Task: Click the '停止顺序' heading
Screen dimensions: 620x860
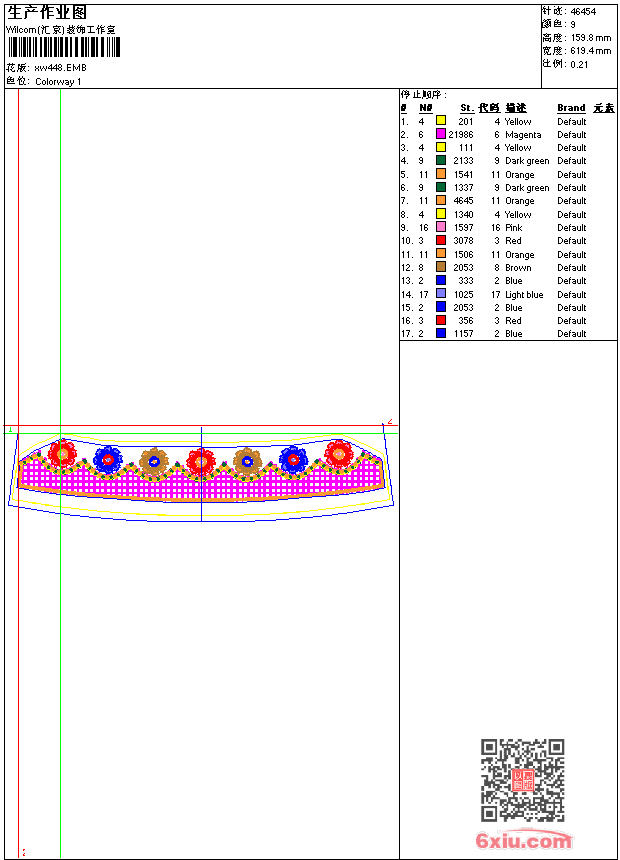Action: [424, 95]
